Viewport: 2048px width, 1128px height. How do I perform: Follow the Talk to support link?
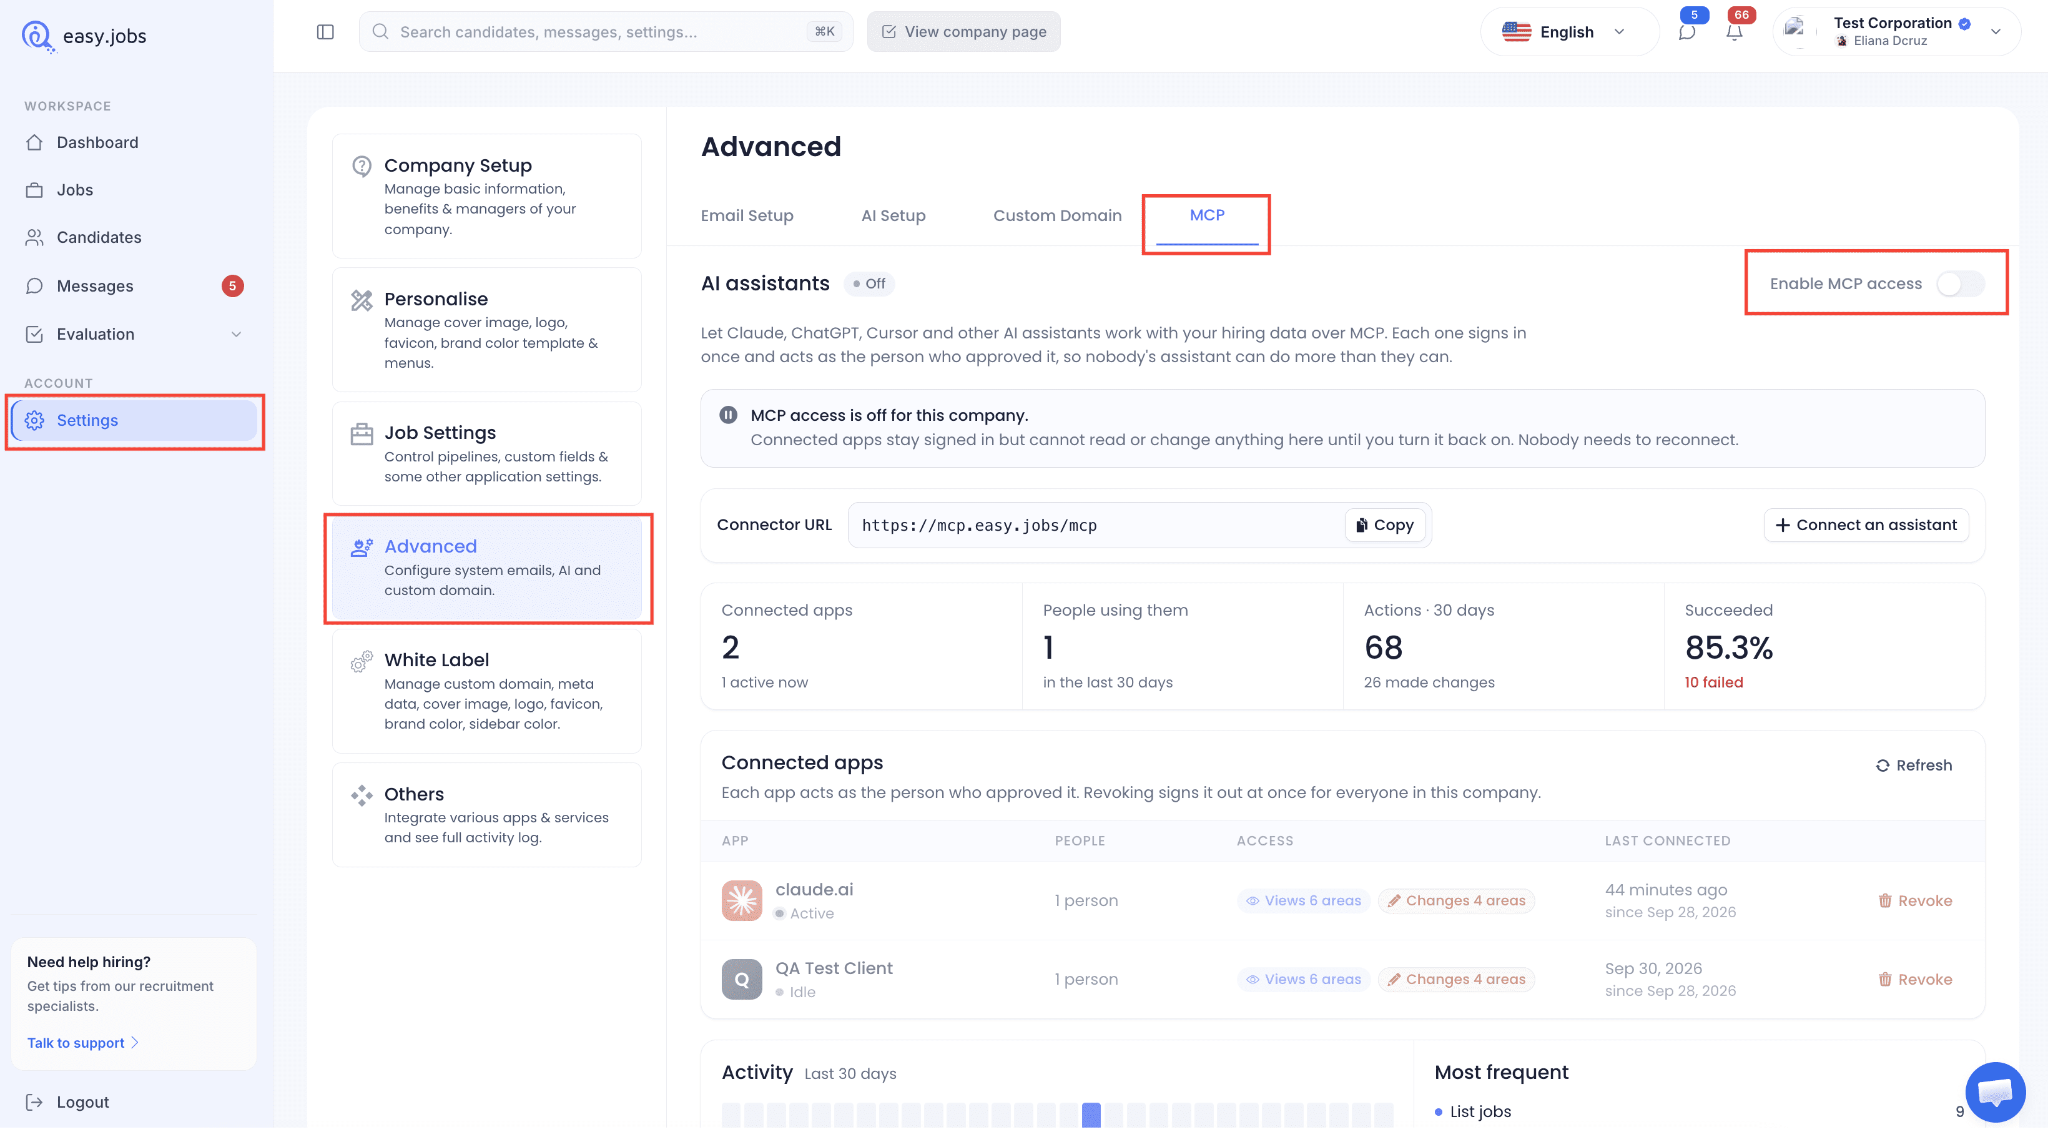click(83, 1043)
